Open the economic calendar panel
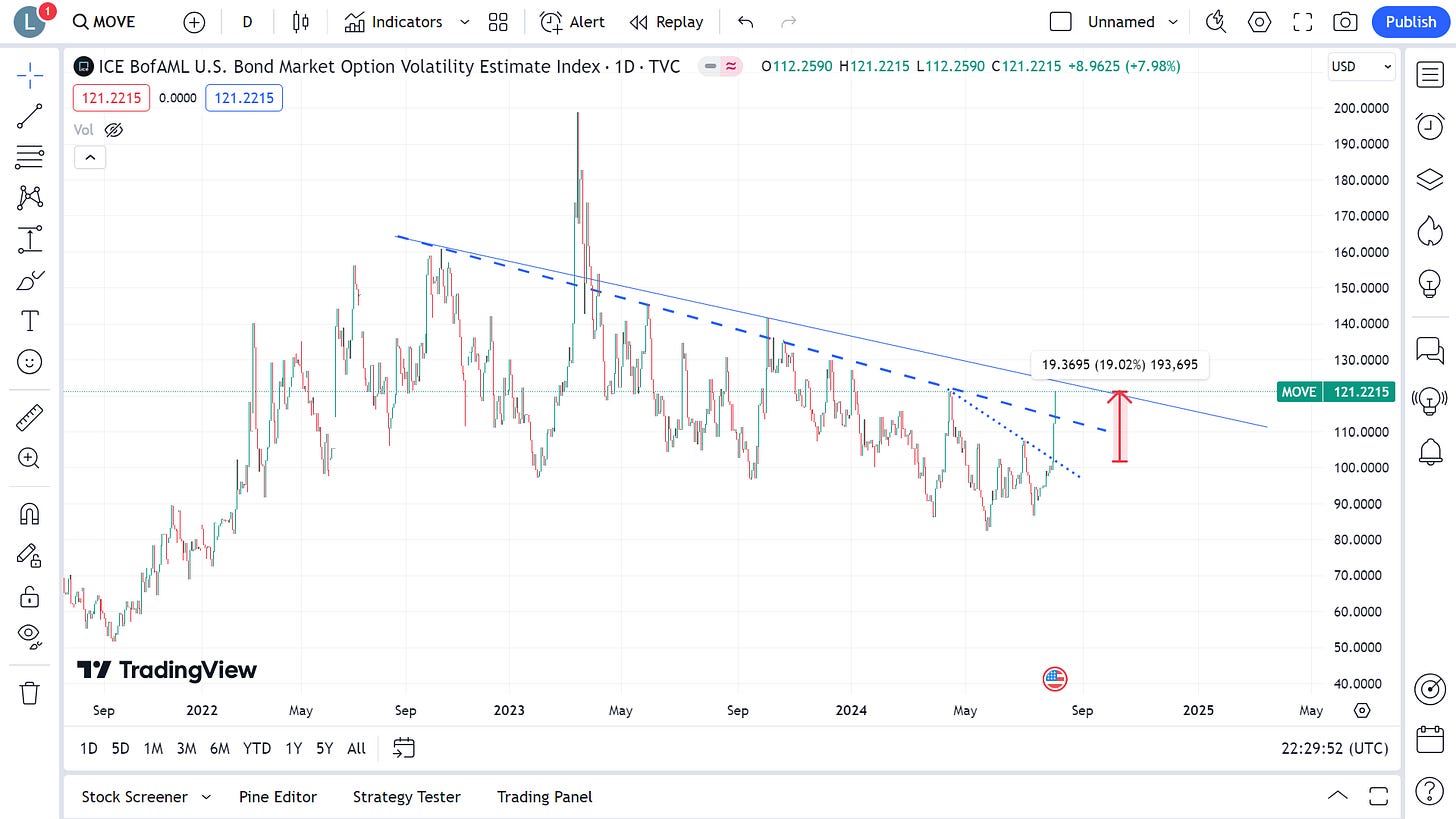The width and height of the screenshot is (1456, 819). point(1430,740)
